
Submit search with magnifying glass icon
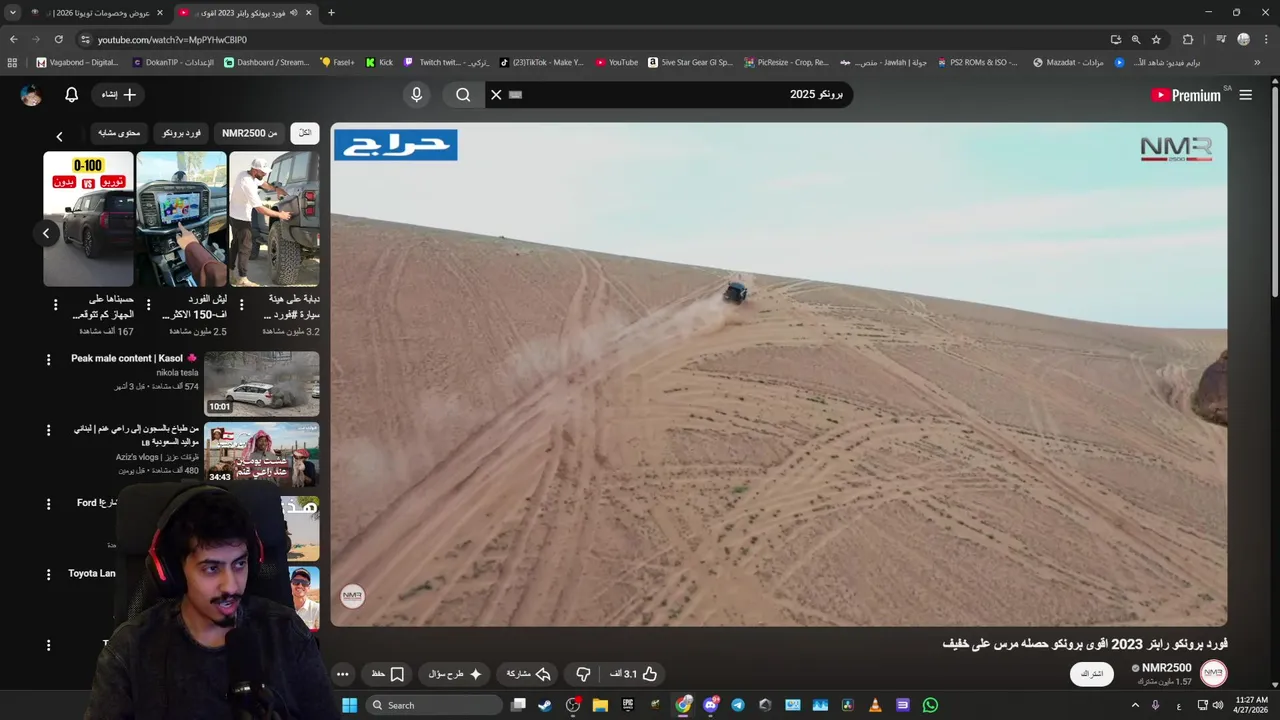pos(463,95)
